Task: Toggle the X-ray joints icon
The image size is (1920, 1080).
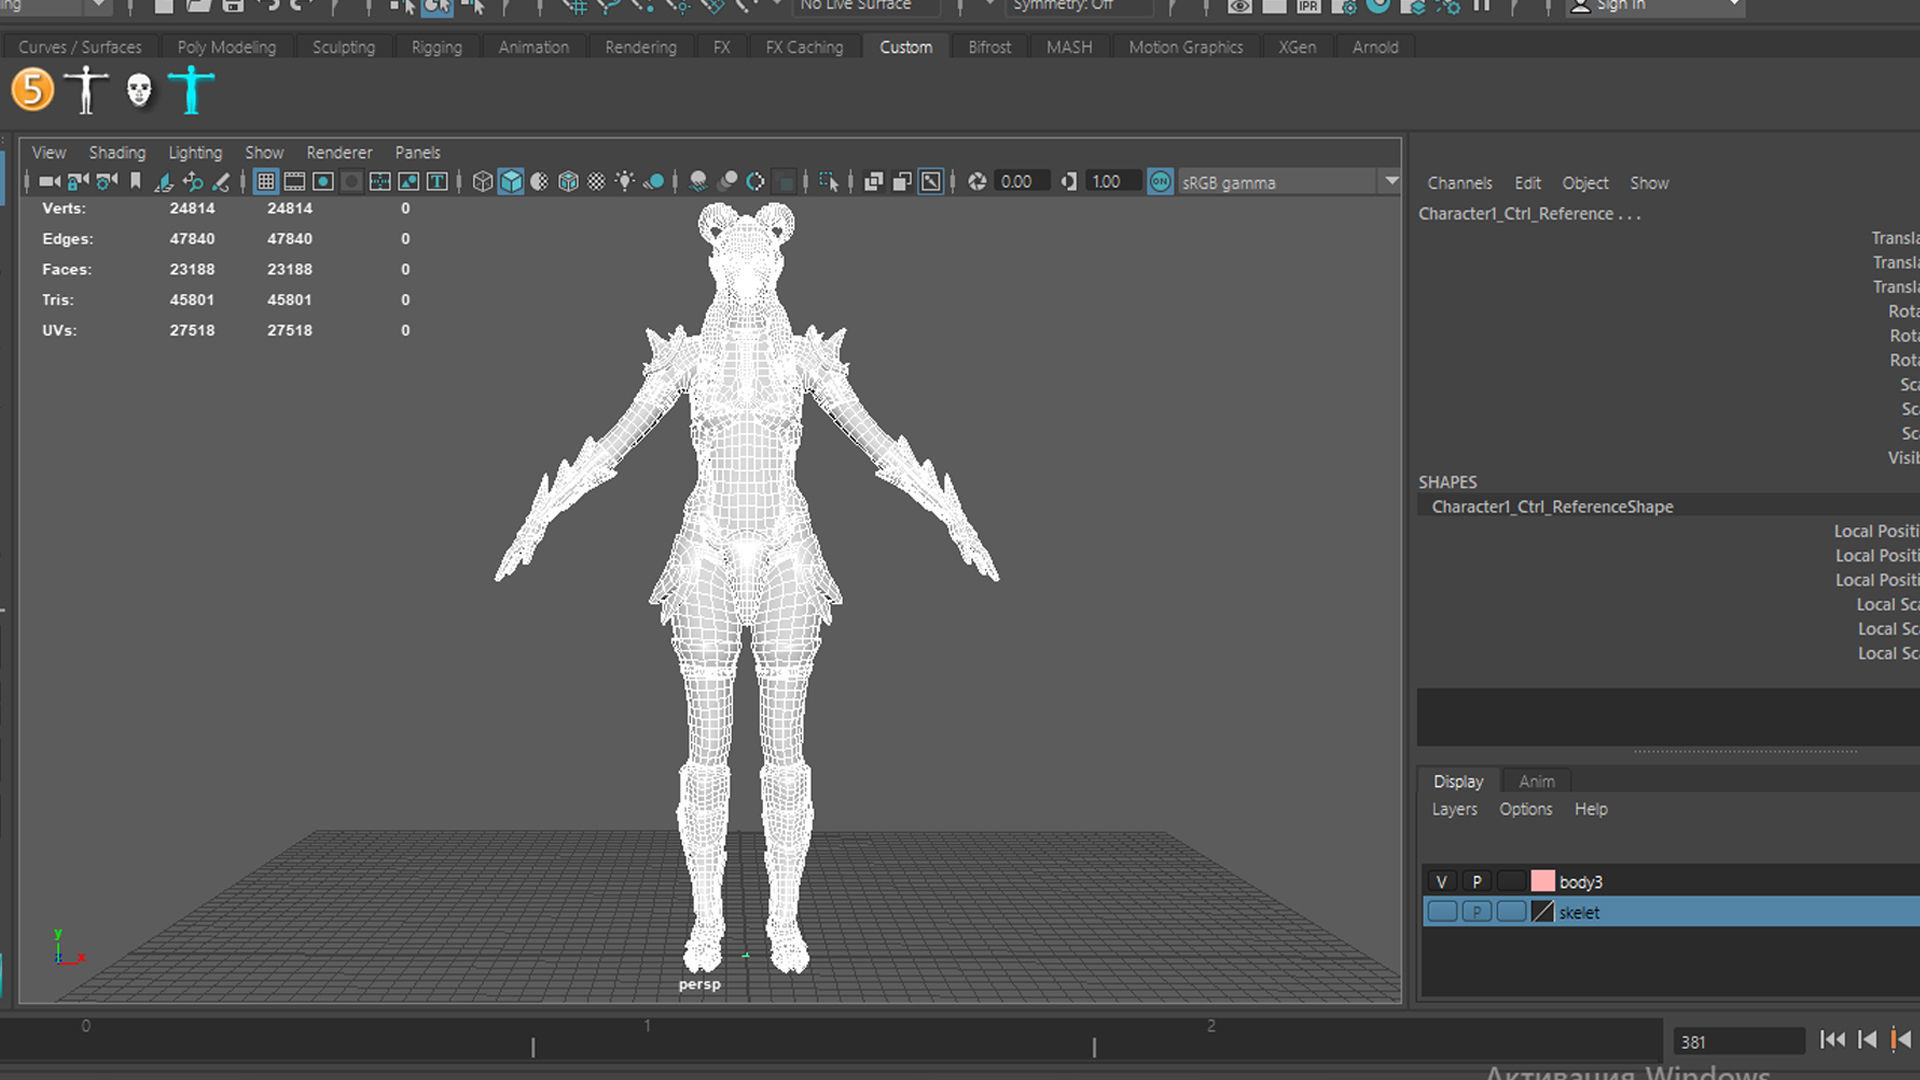Action: (931, 181)
